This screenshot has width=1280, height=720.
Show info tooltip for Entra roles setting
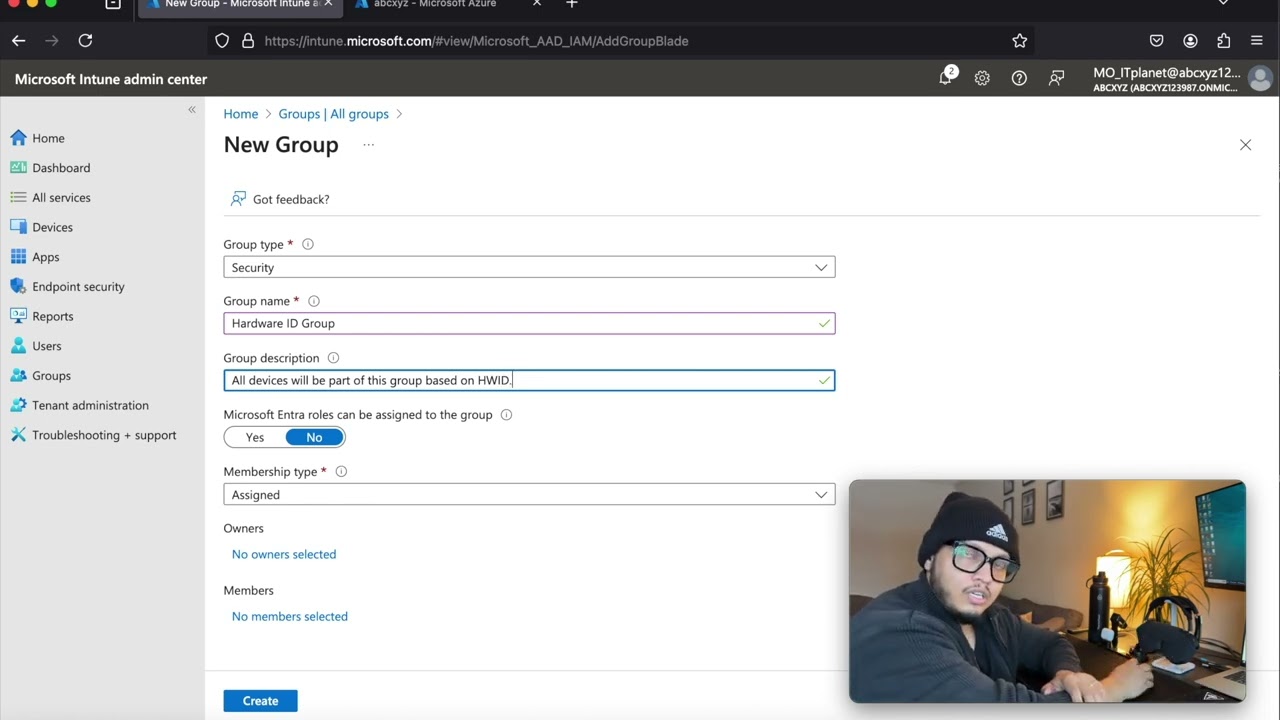506,415
